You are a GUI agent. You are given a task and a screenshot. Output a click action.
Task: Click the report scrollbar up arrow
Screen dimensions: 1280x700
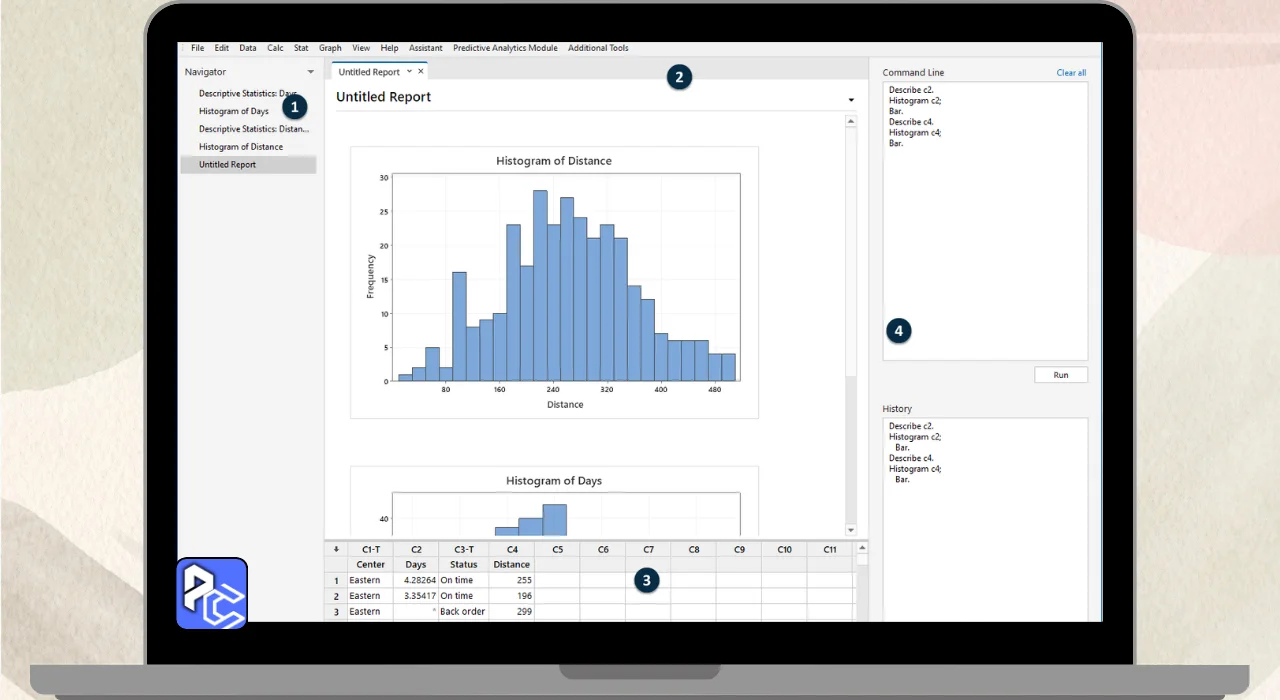click(x=851, y=121)
